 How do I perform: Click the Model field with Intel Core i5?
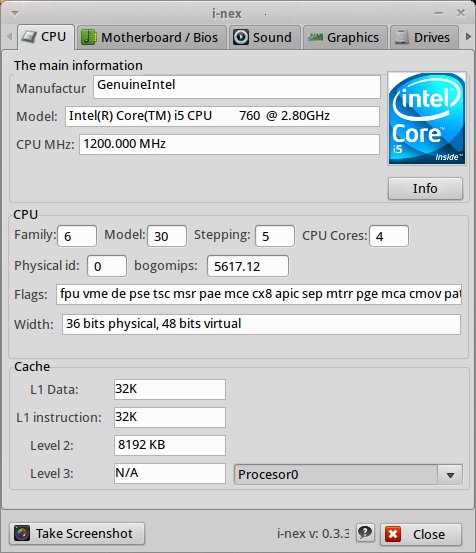tap(222, 116)
